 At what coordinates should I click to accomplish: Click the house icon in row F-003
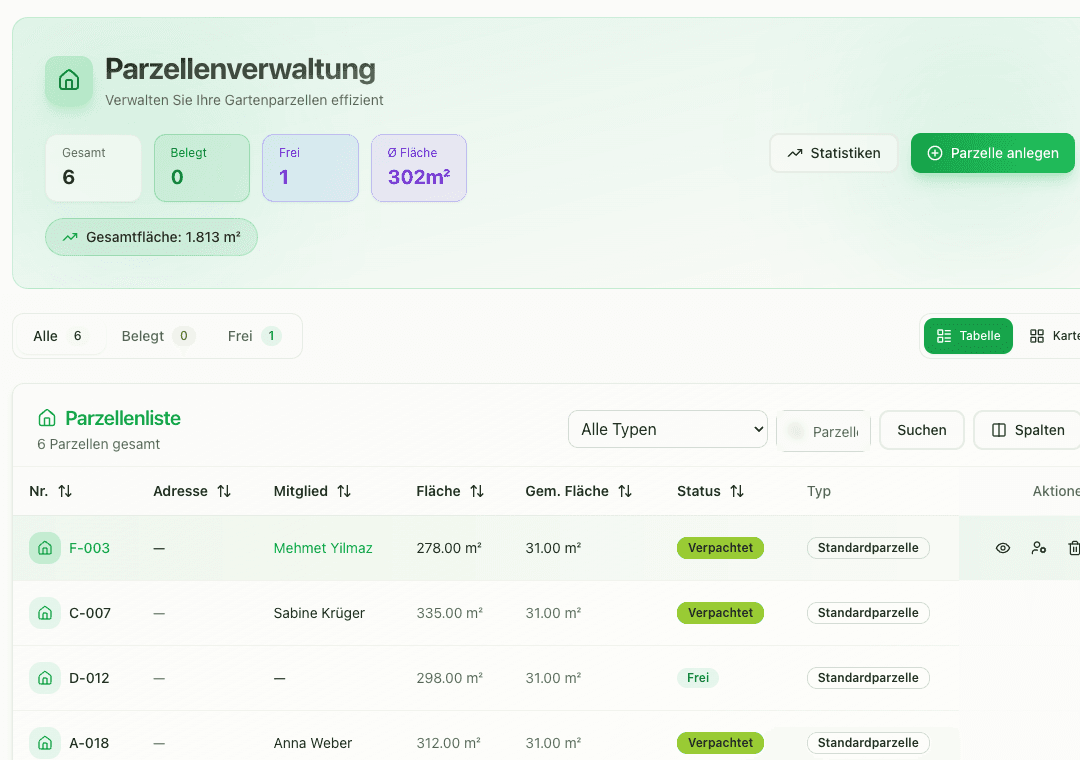click(x=45, y=548)
